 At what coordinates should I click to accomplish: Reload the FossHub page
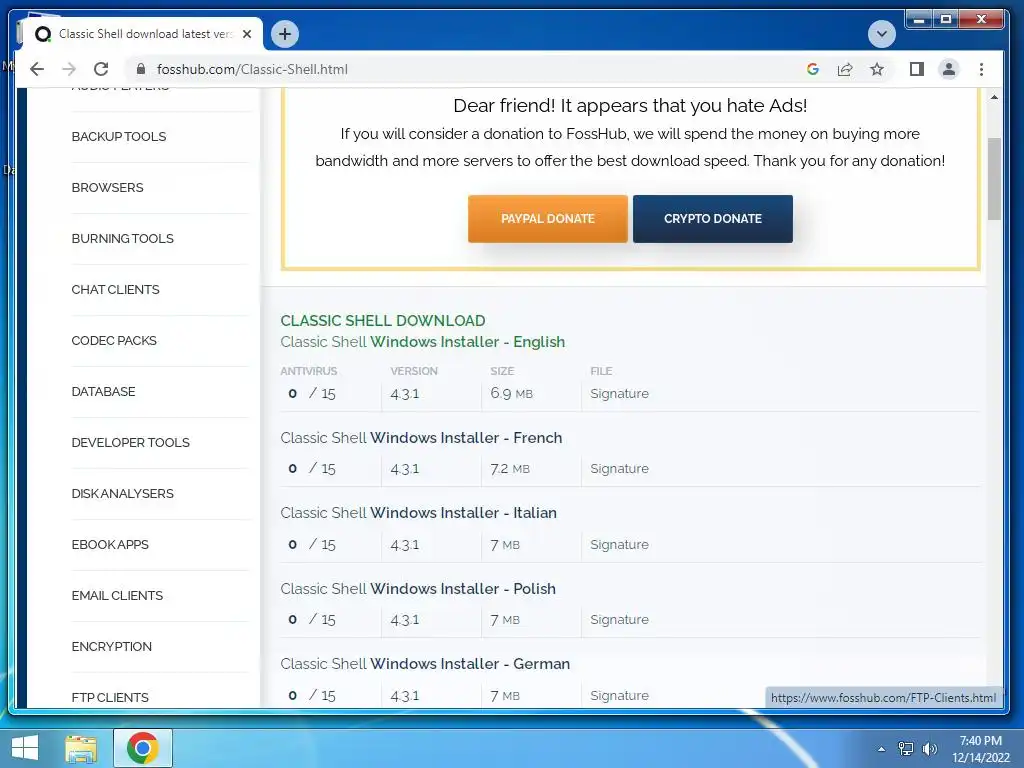[x=101, y=69]
